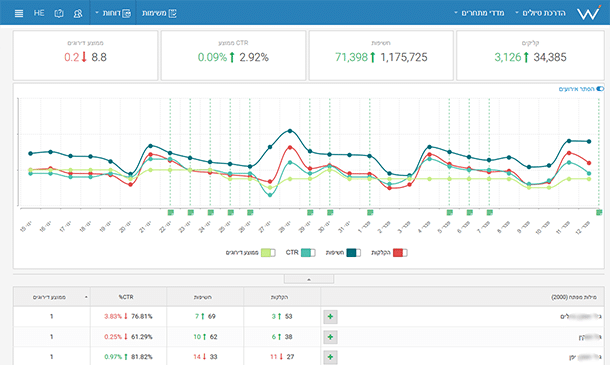Image resolution: width=610 pixels, height=365 pixels.
Task: Toggle the הסתר אירועים events switch
Action: (x=600, y=89)
